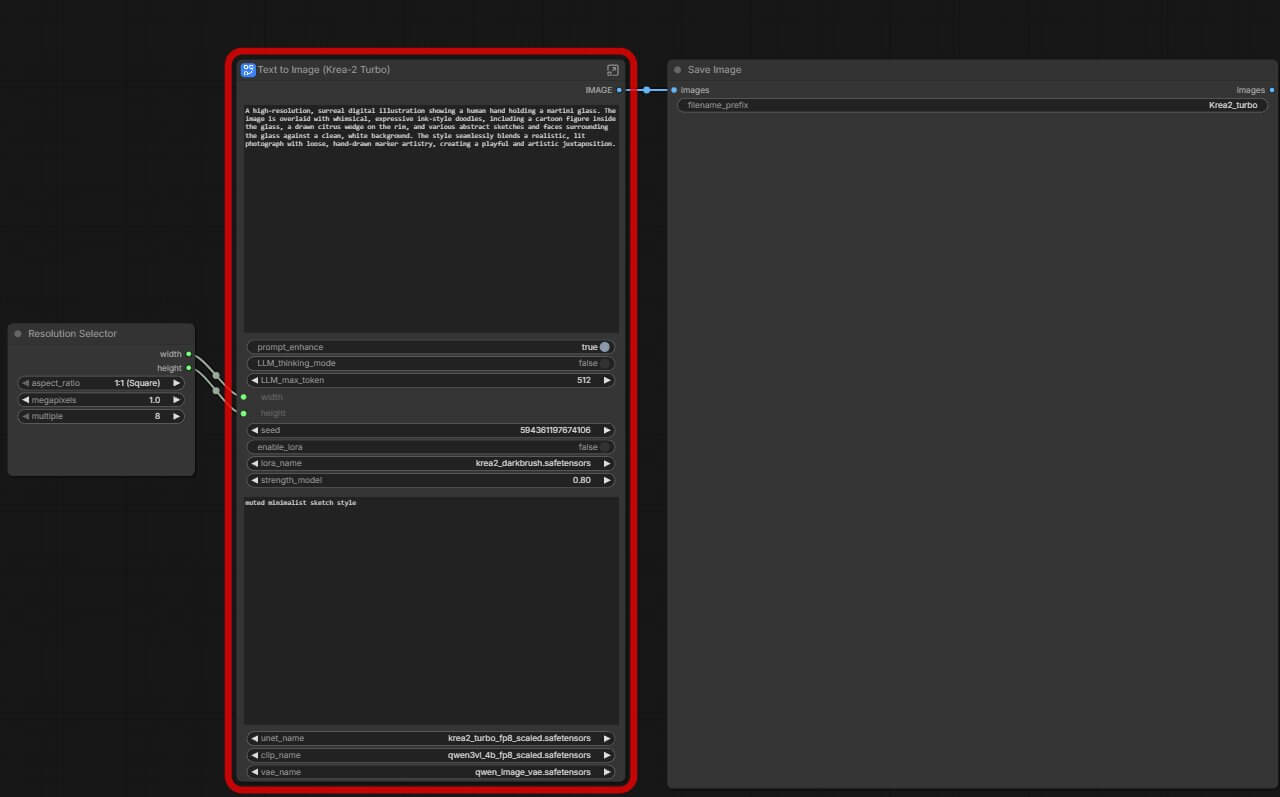Click the images output port on Save Image
This screenshot has height=797, width=1280.
(1272, 90)
